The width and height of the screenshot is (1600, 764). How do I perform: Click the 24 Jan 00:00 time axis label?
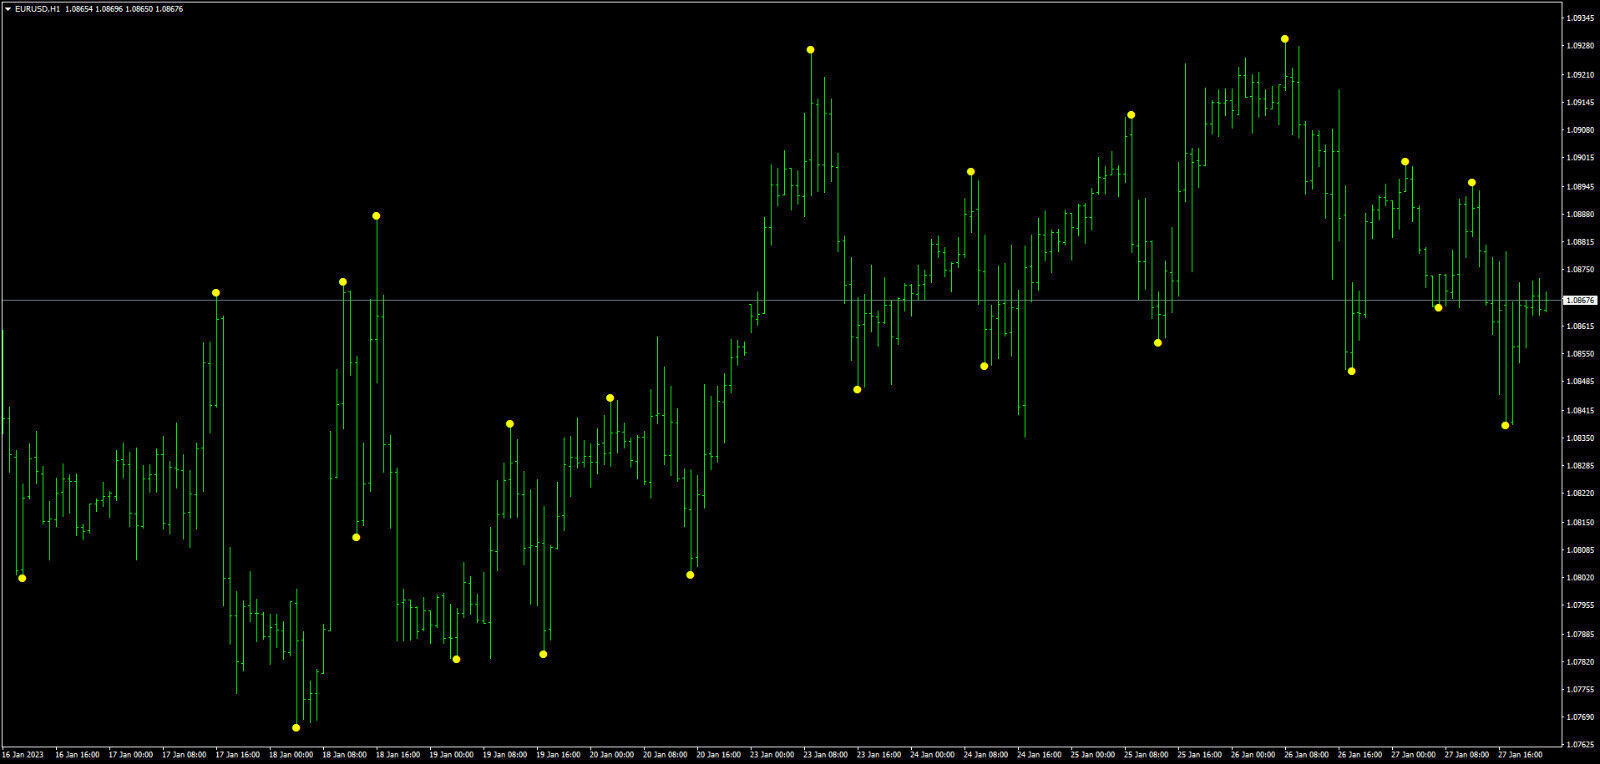pos(931,755)
